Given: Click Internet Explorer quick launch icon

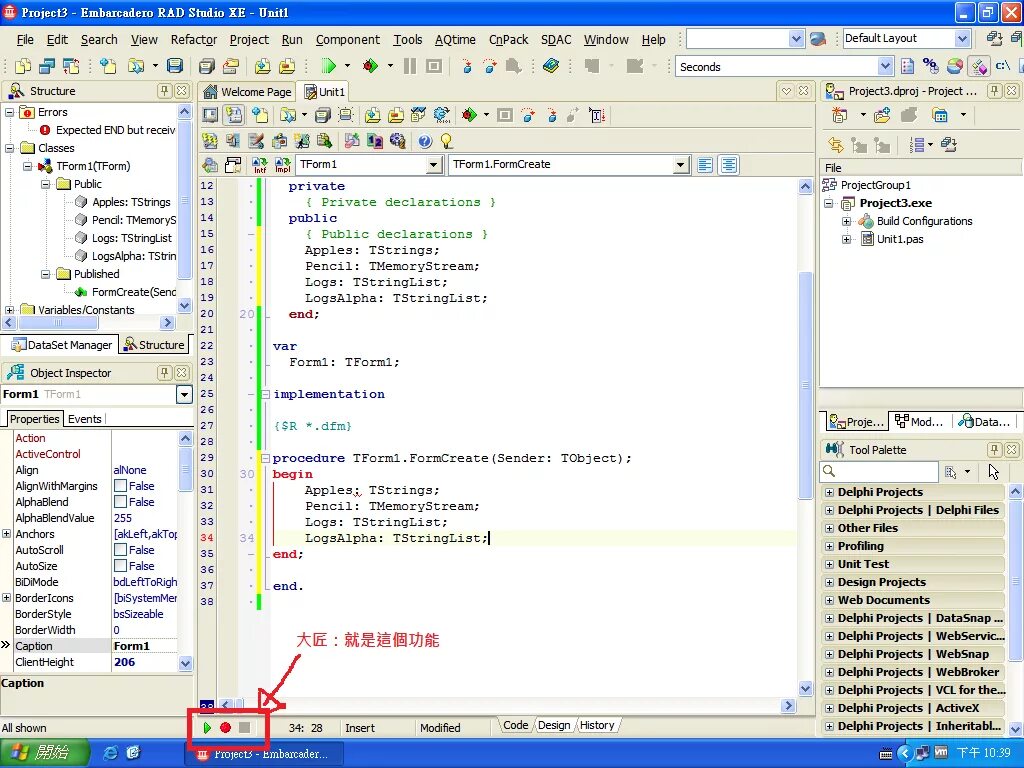Looking at the screenshot, I should tap(110, 752).
